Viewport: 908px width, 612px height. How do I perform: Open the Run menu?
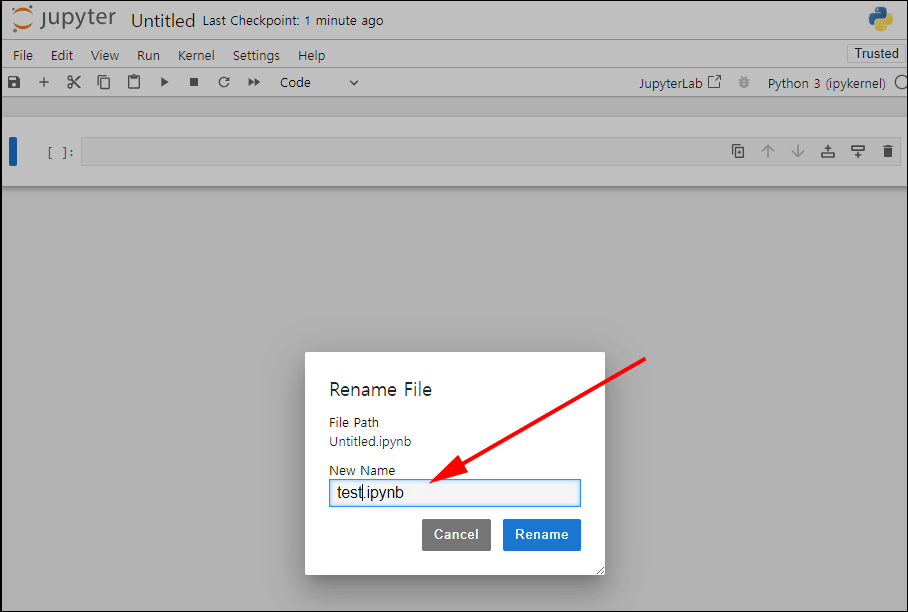(x=148, y=56)
